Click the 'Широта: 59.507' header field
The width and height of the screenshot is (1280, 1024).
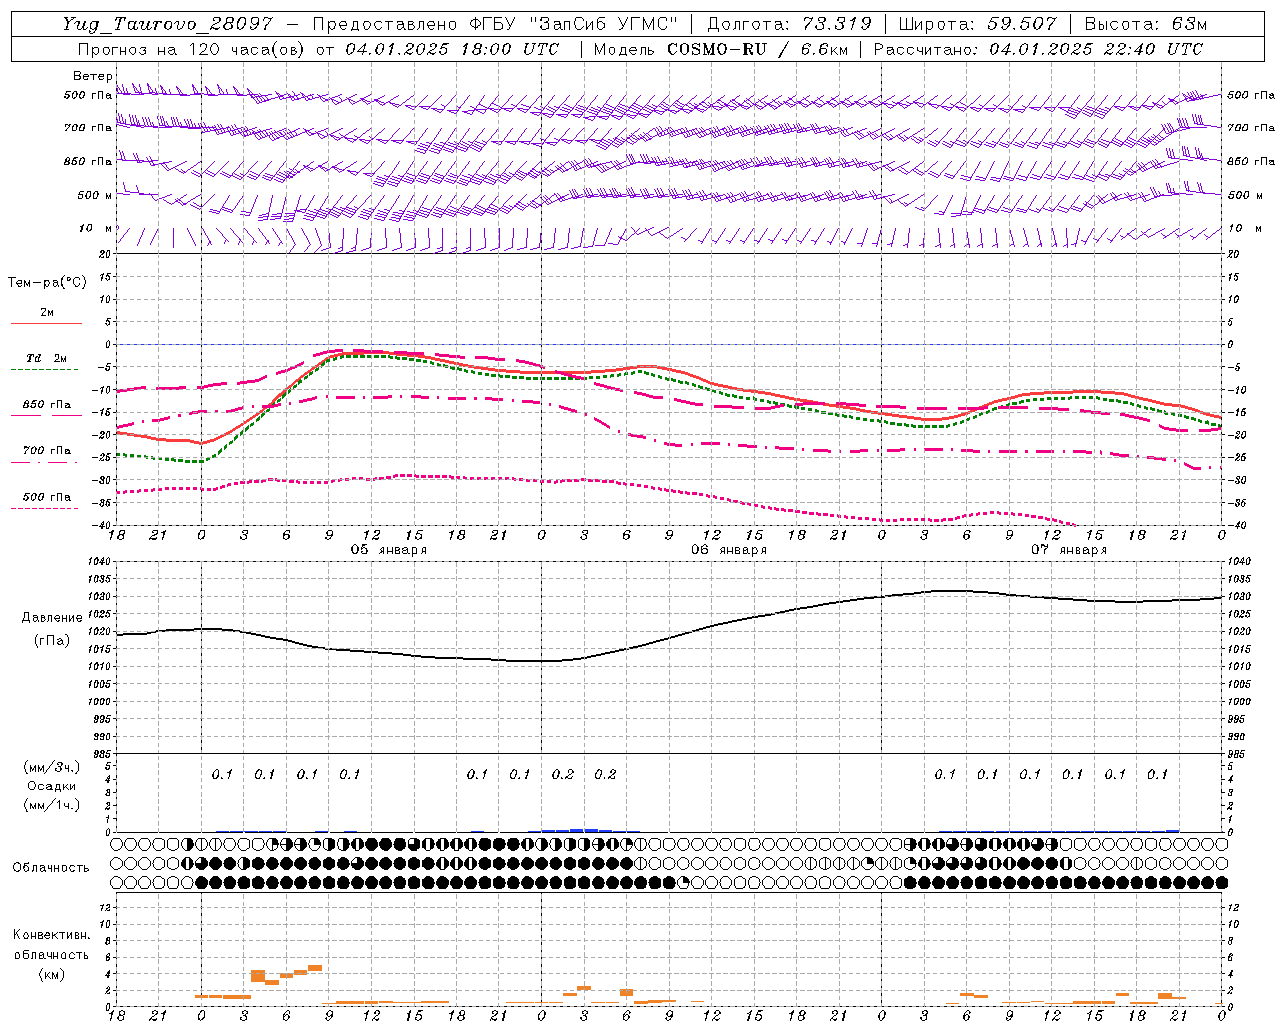click(x=977, y=24)
